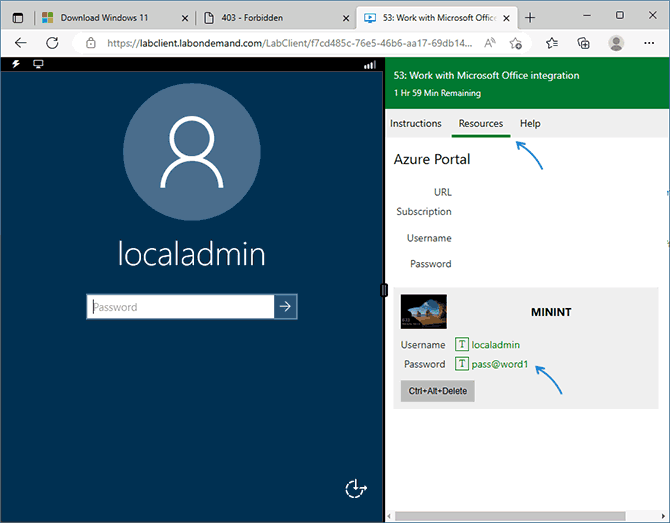670x523 pixels.
Task: Click the URL label under Azure Portal
Action: point(443,192)
